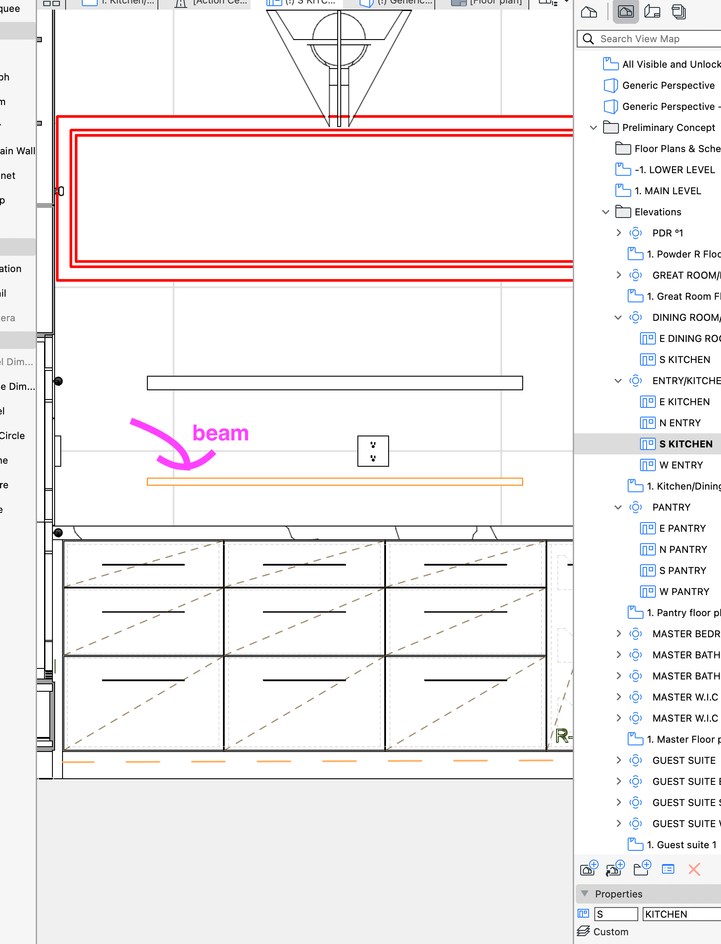Open the 1. MAIN LEVEL view

pos(658,191)
